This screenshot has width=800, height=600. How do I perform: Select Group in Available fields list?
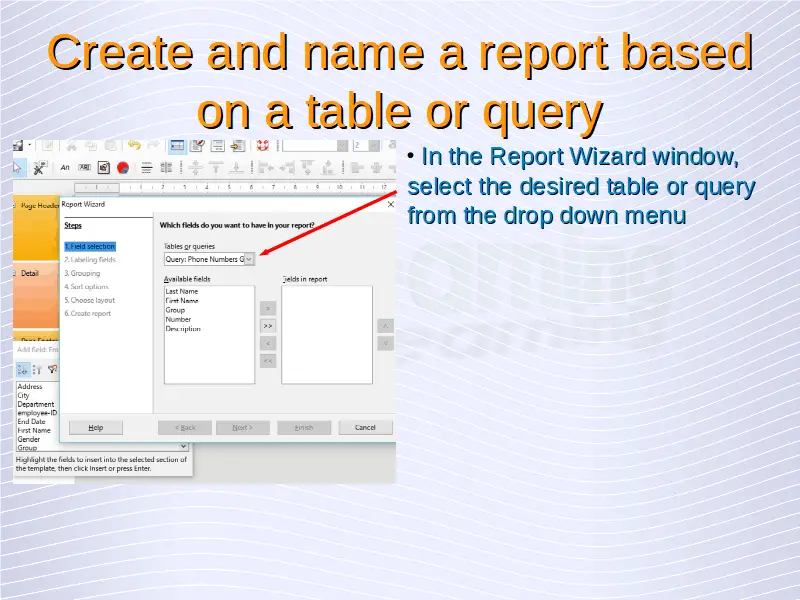(x=175, y=310)
